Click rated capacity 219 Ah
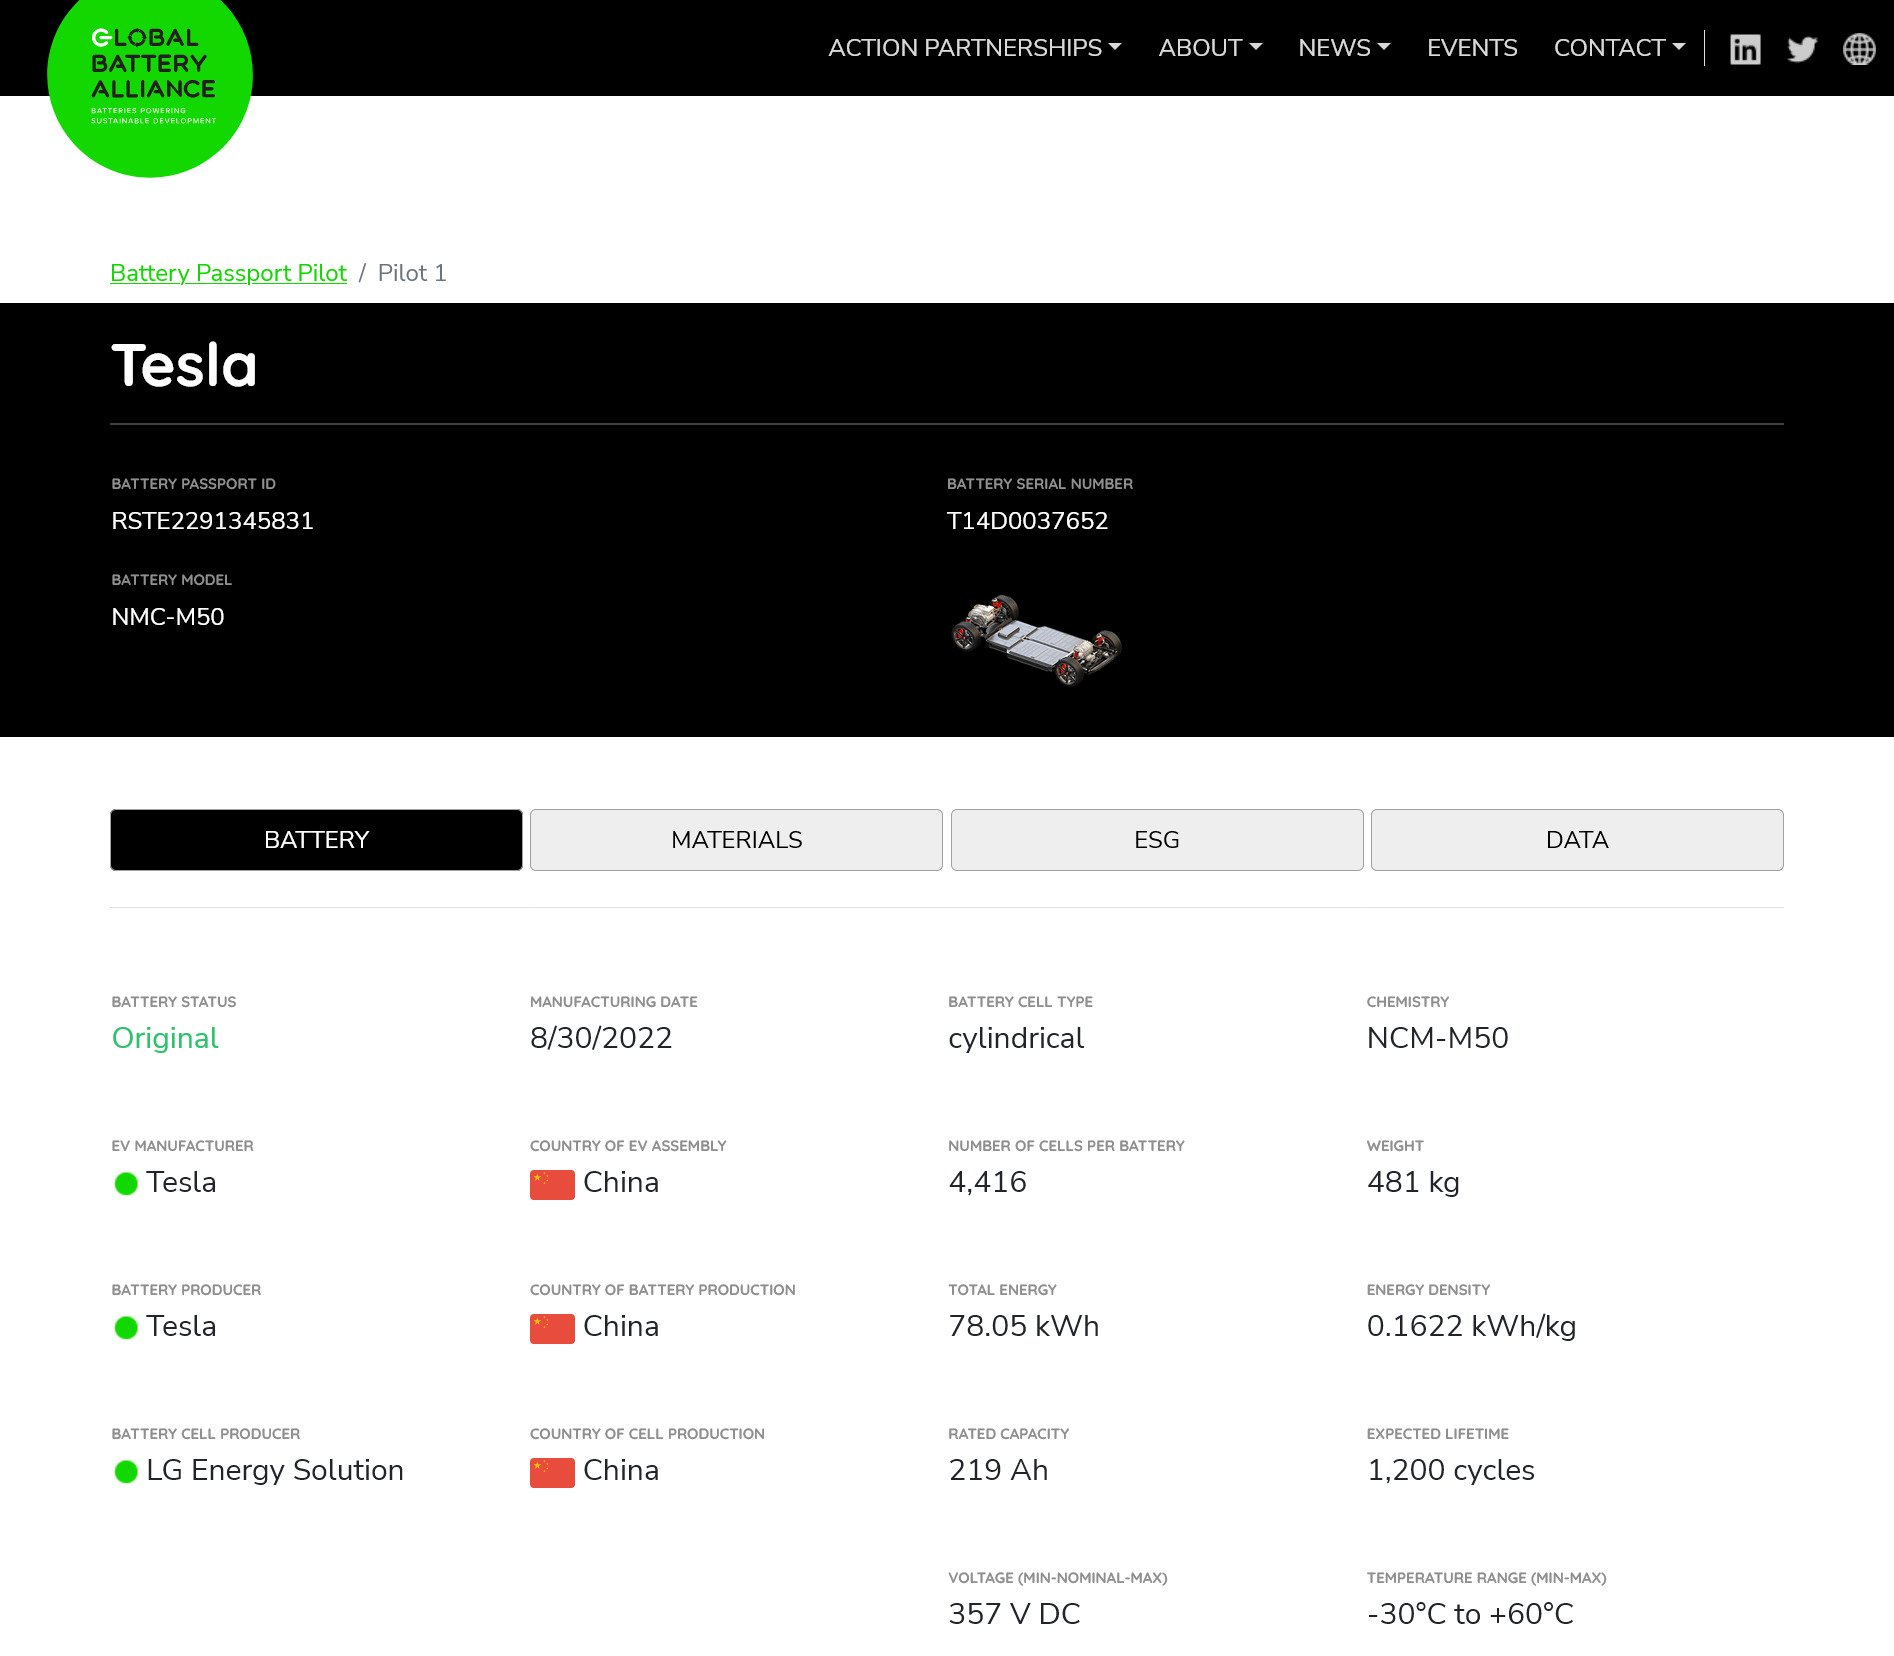The height and width of the screenshot is (1656, 1894). pos(998,1470)
